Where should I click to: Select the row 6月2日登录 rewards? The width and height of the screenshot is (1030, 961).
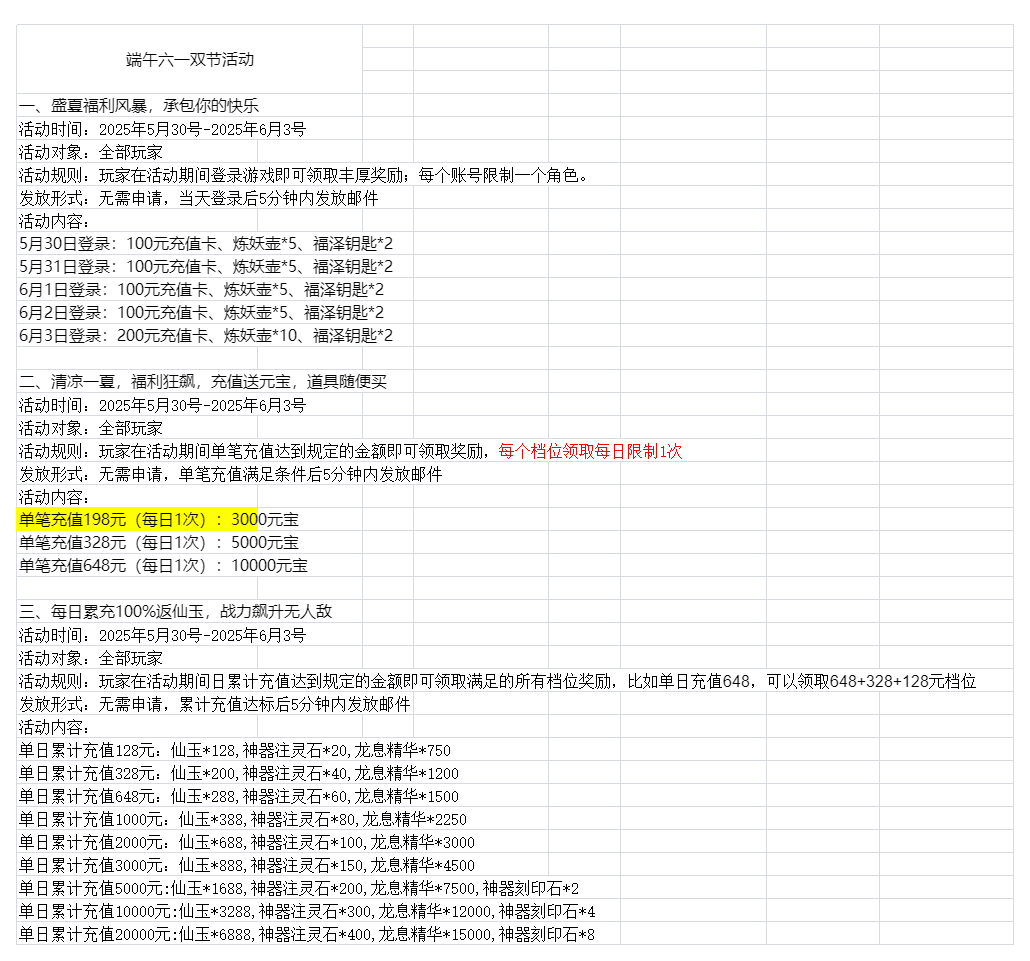(x=201, y=313)
